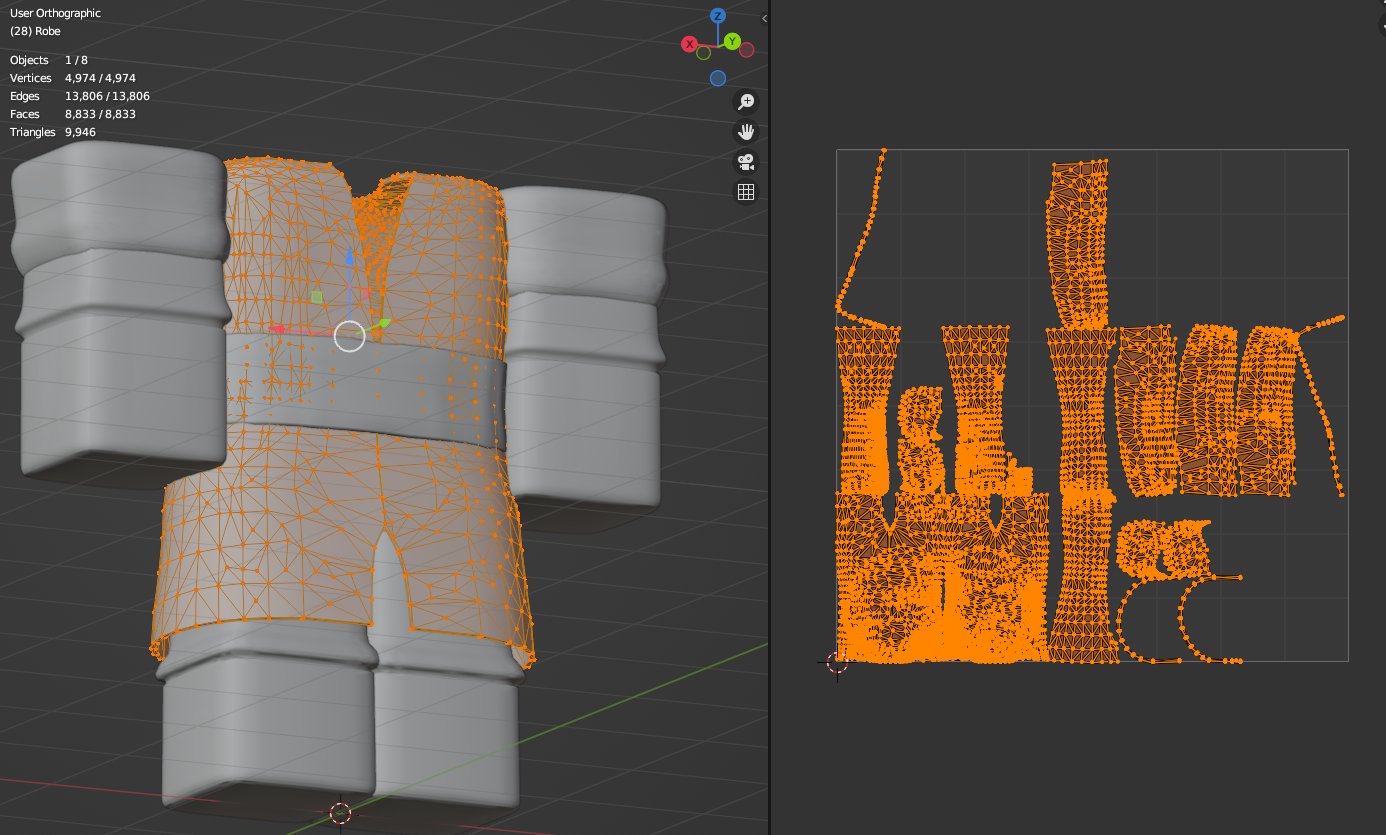
Task: Click the green Y axis on navigation gizmo
Action: [x=732, y=41]
